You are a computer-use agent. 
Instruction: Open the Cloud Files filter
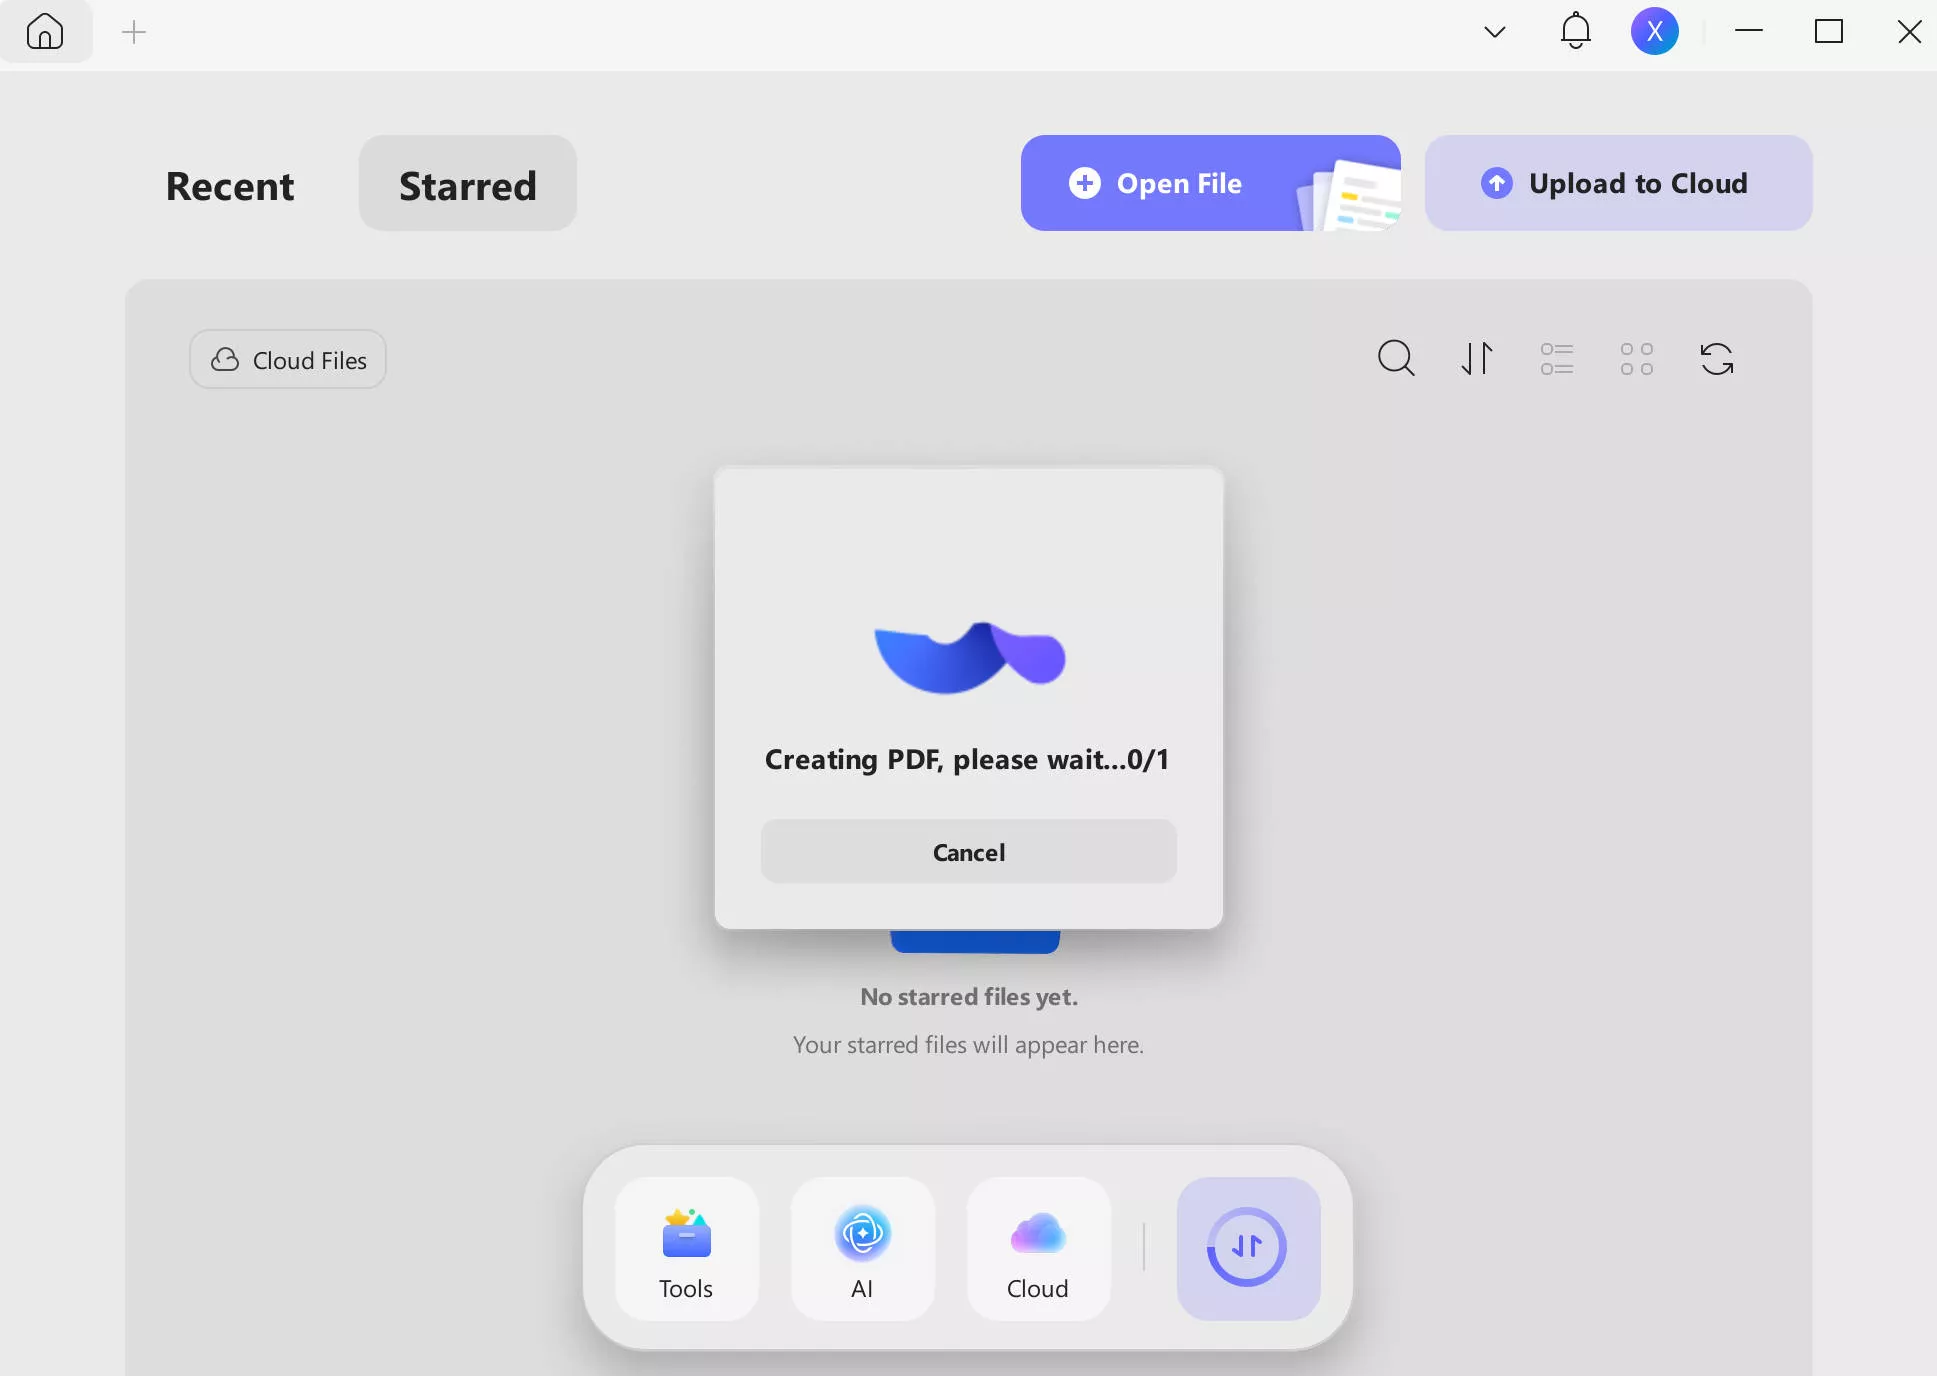288,360
